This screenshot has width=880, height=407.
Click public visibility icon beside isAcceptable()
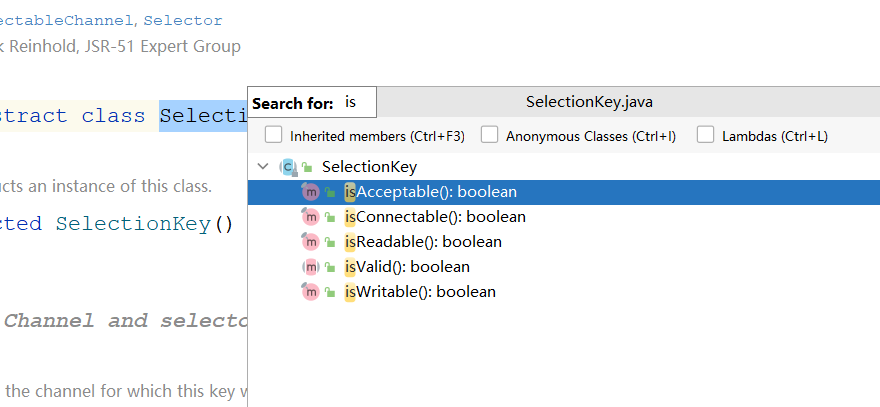(x=330, y=192)
